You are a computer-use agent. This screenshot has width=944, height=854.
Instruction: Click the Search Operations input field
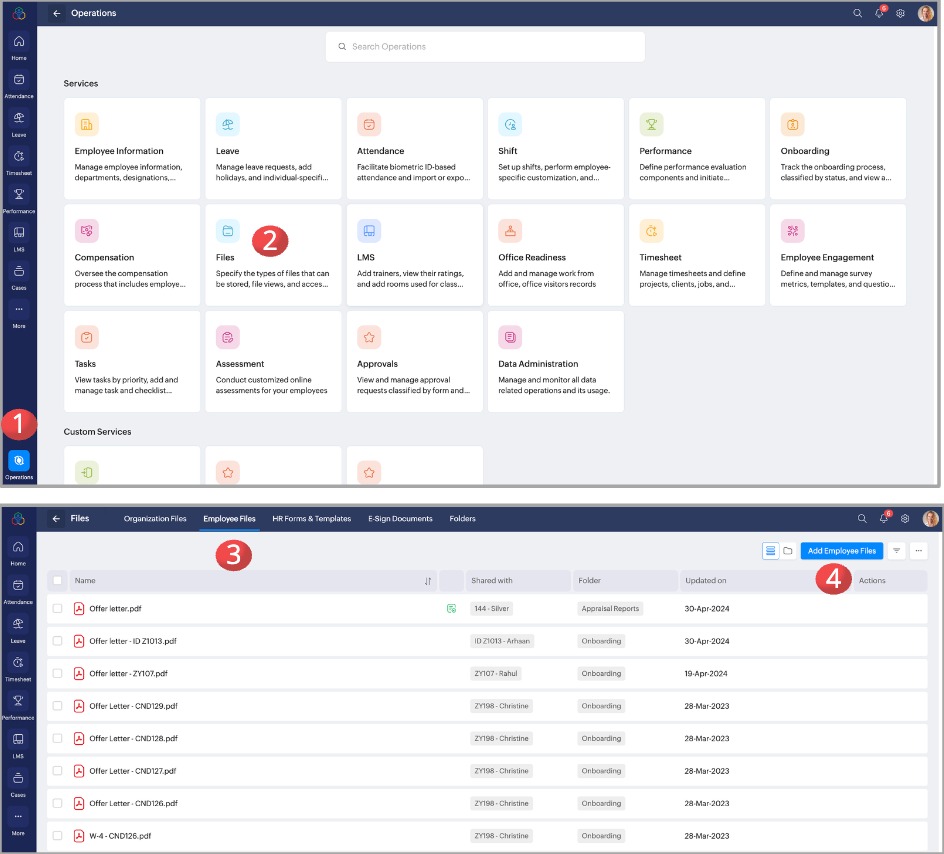[485, 47]
